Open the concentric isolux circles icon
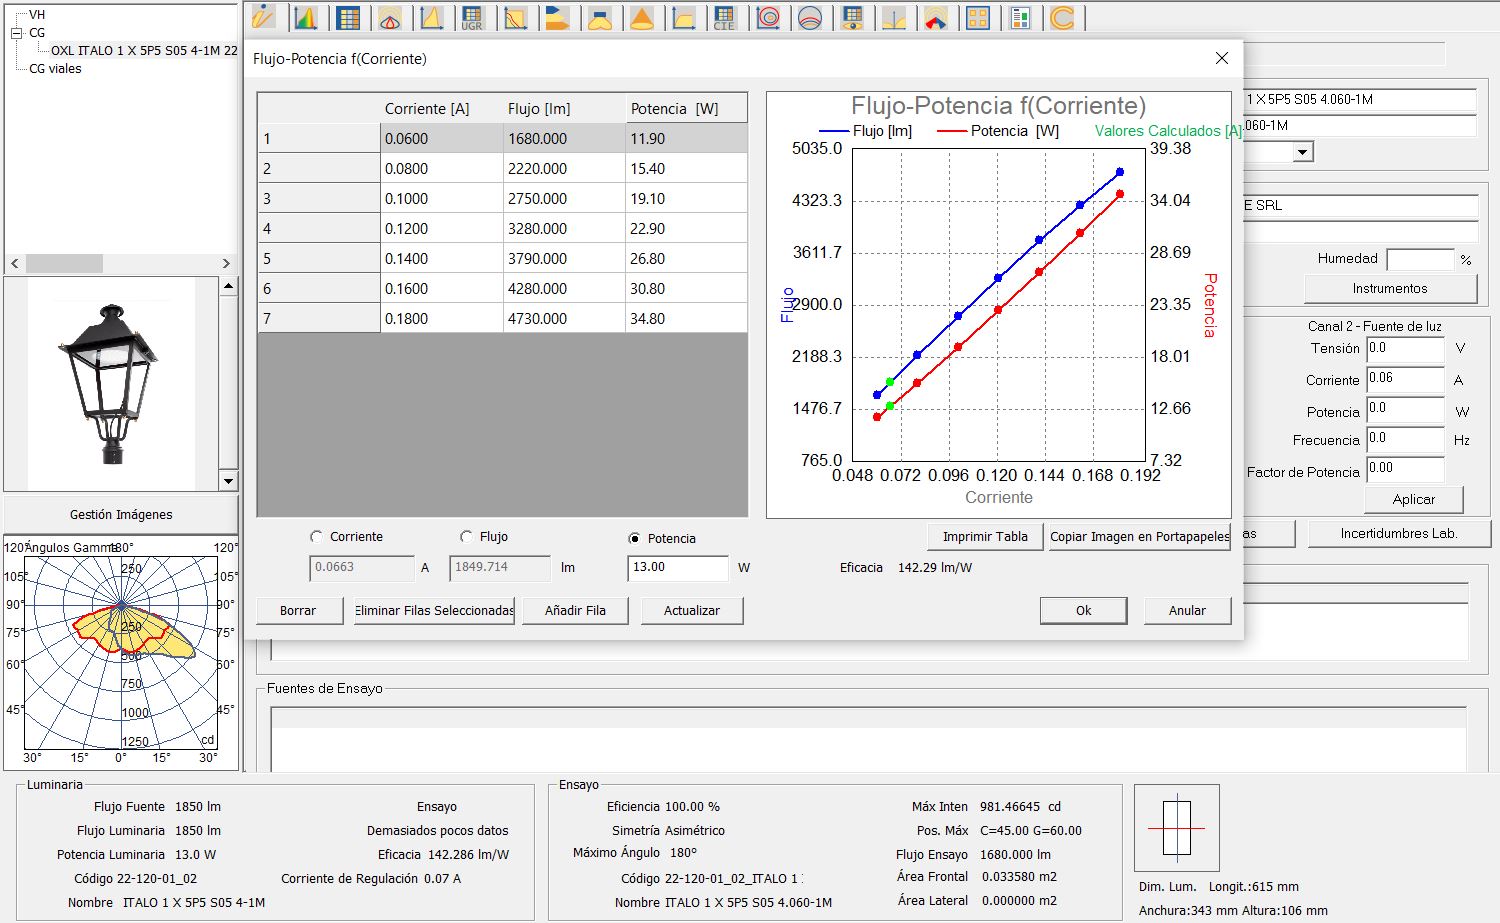 click(x=768, y=18)
